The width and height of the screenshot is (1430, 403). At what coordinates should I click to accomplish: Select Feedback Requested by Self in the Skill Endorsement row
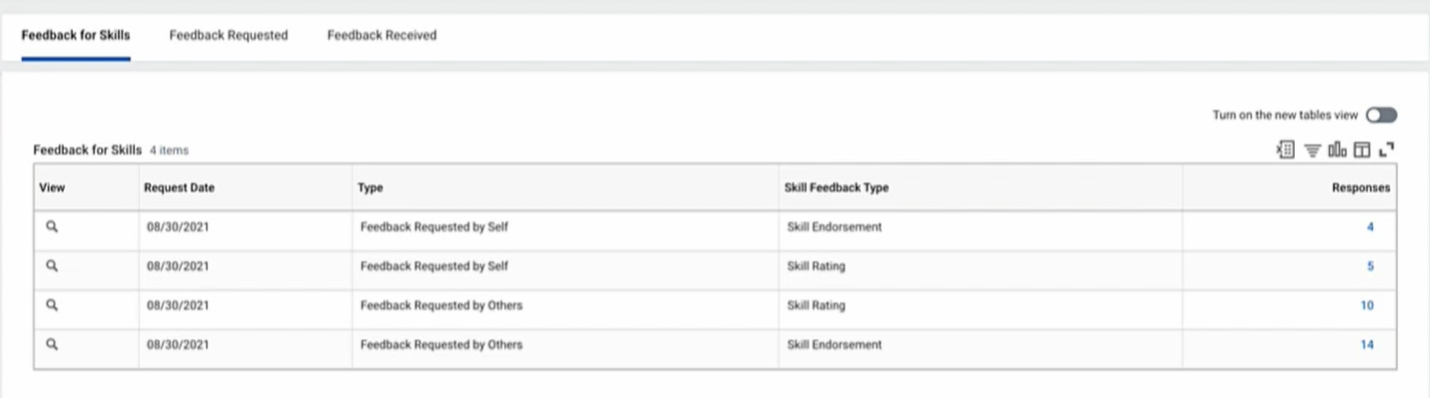pyautogui.click(x=434, y=227)
